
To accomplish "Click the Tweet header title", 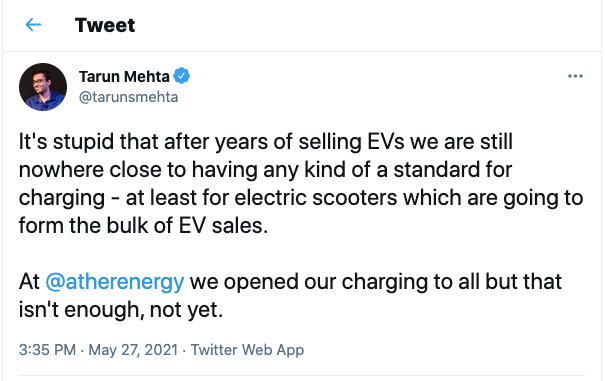I will (105, 25).
